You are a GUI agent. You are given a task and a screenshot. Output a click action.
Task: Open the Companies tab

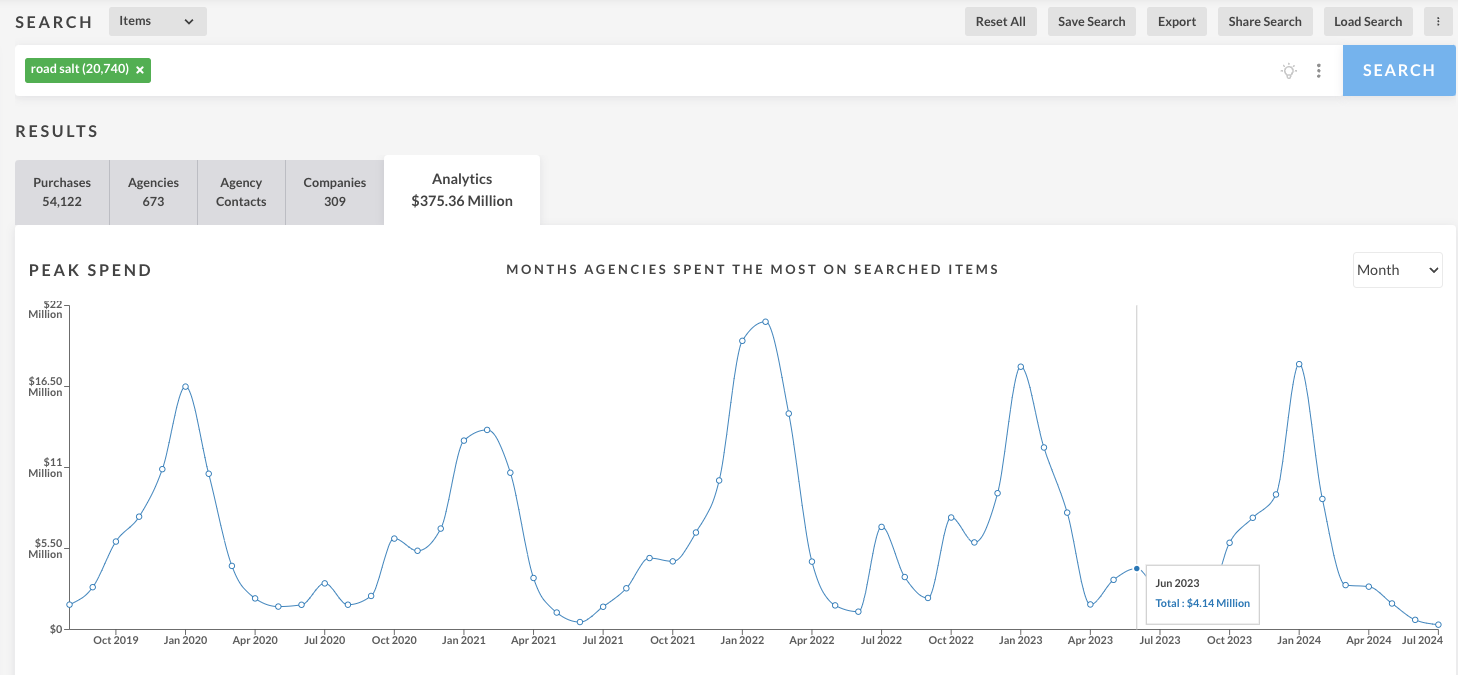pyautogui.click(x=335, y=192)
